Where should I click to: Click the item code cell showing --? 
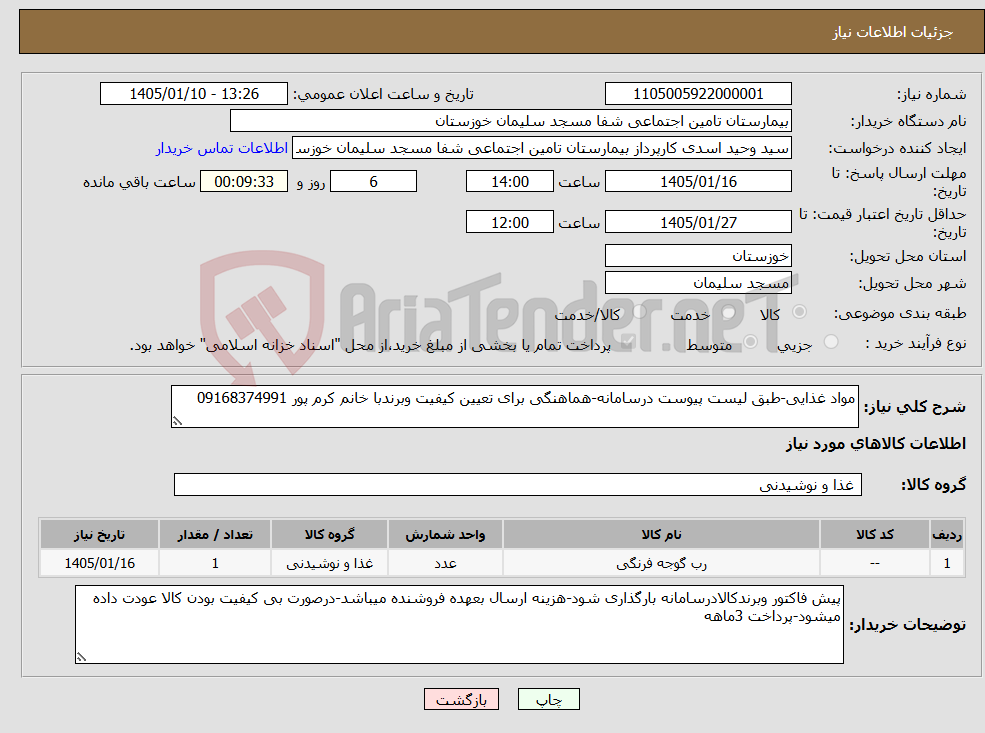(874, 563)
